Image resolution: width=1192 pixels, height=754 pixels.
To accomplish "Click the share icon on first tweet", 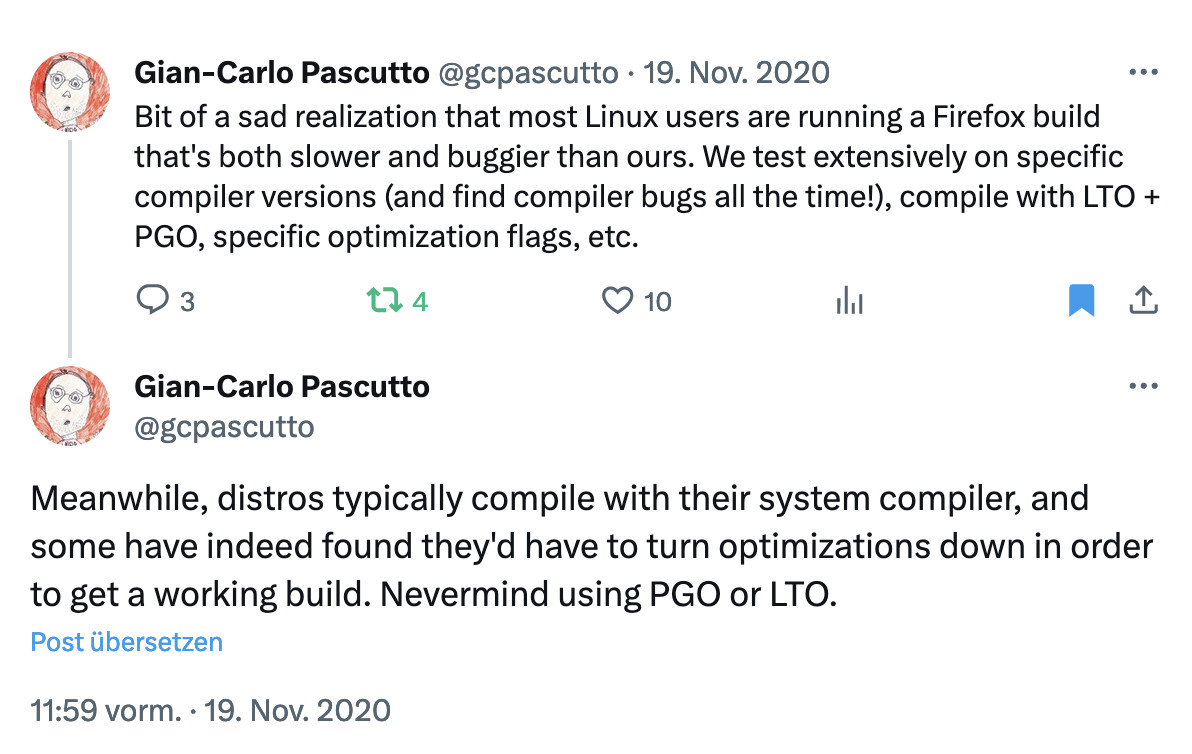I will tap(1143, 300).
